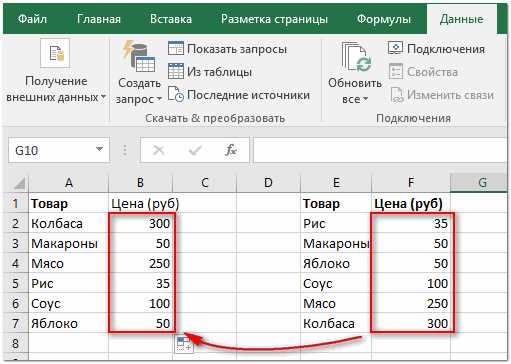Select column D header
This screenshot has width=511, height=364.
click(268, 183)
